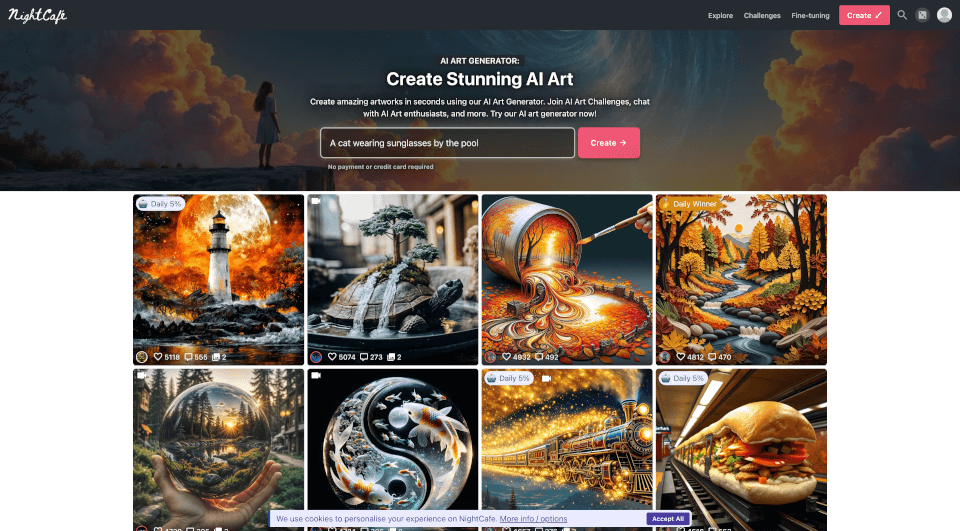This screenshot has width=960, height=531.
Task: Go to the Challenges page
Action: (762, 15)
